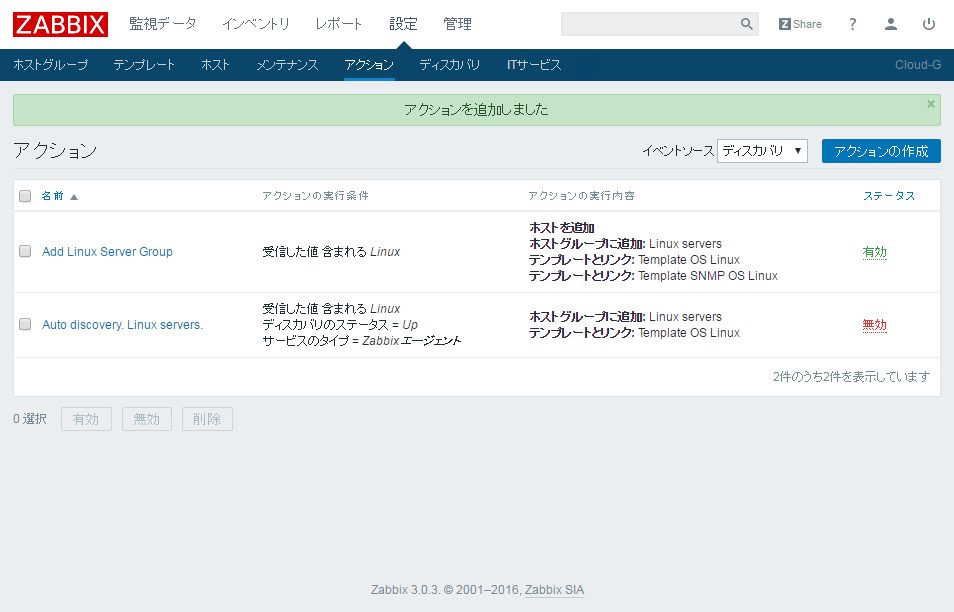
Task: Click the Zabbix logo
Action: 59,24
